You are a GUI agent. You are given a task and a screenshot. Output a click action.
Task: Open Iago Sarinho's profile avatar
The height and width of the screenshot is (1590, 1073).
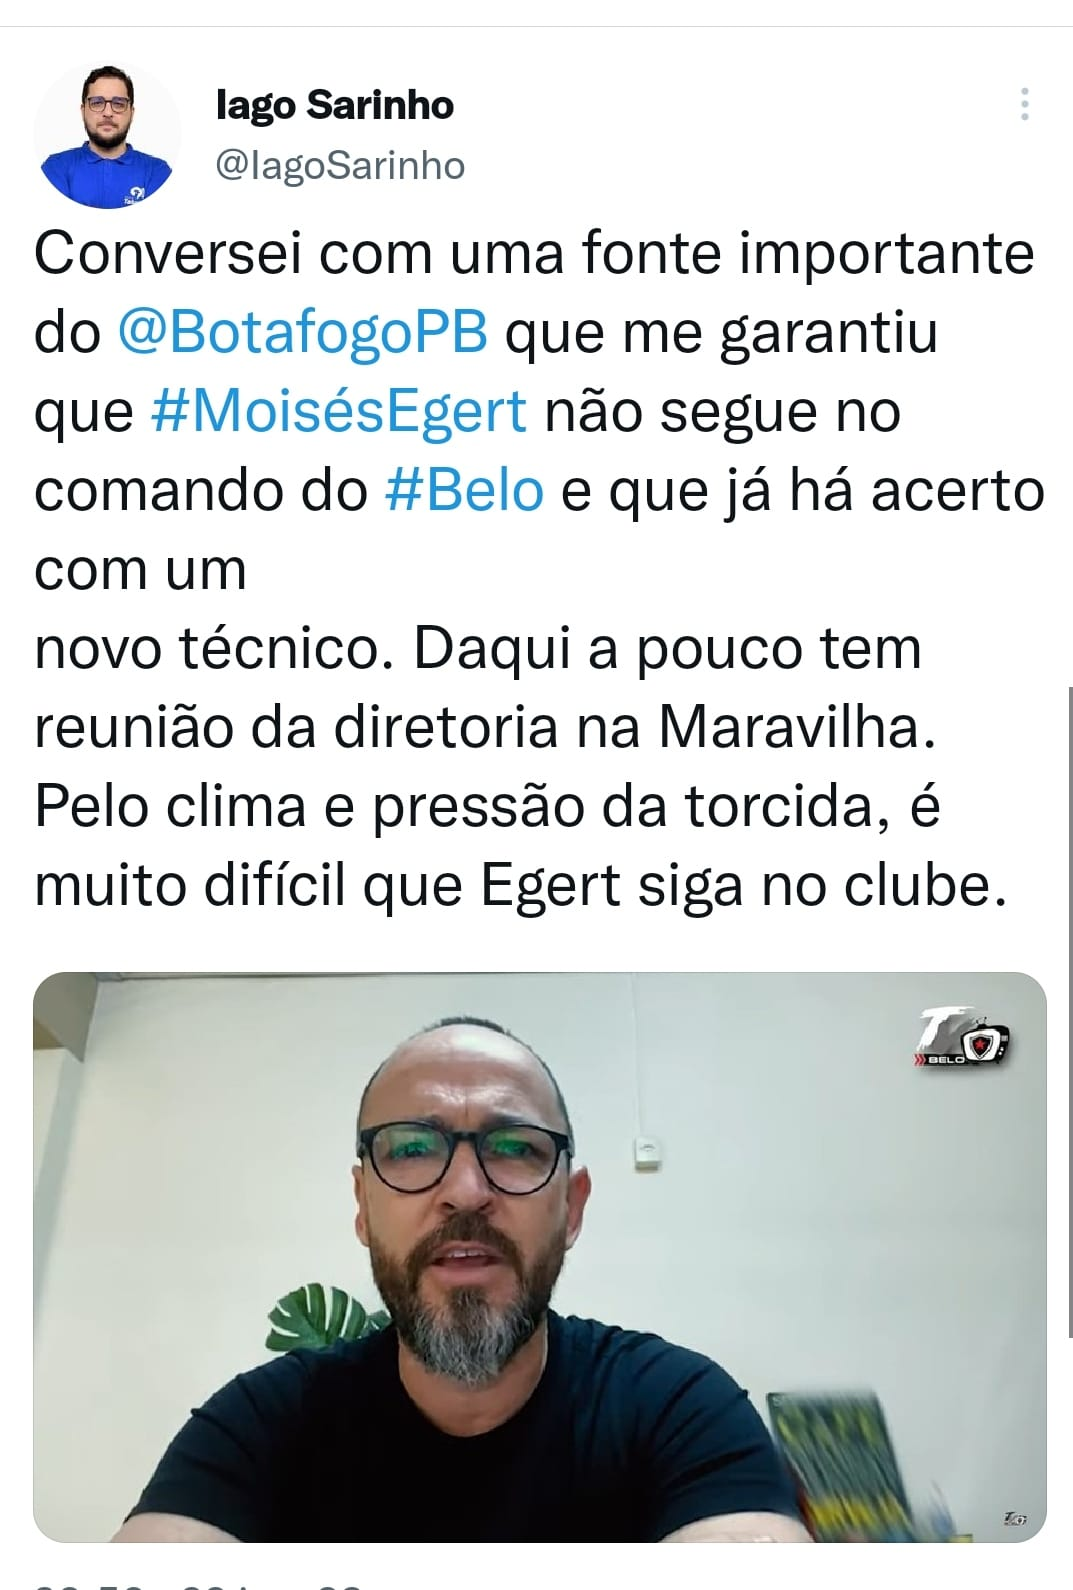[x=107, y=135]
